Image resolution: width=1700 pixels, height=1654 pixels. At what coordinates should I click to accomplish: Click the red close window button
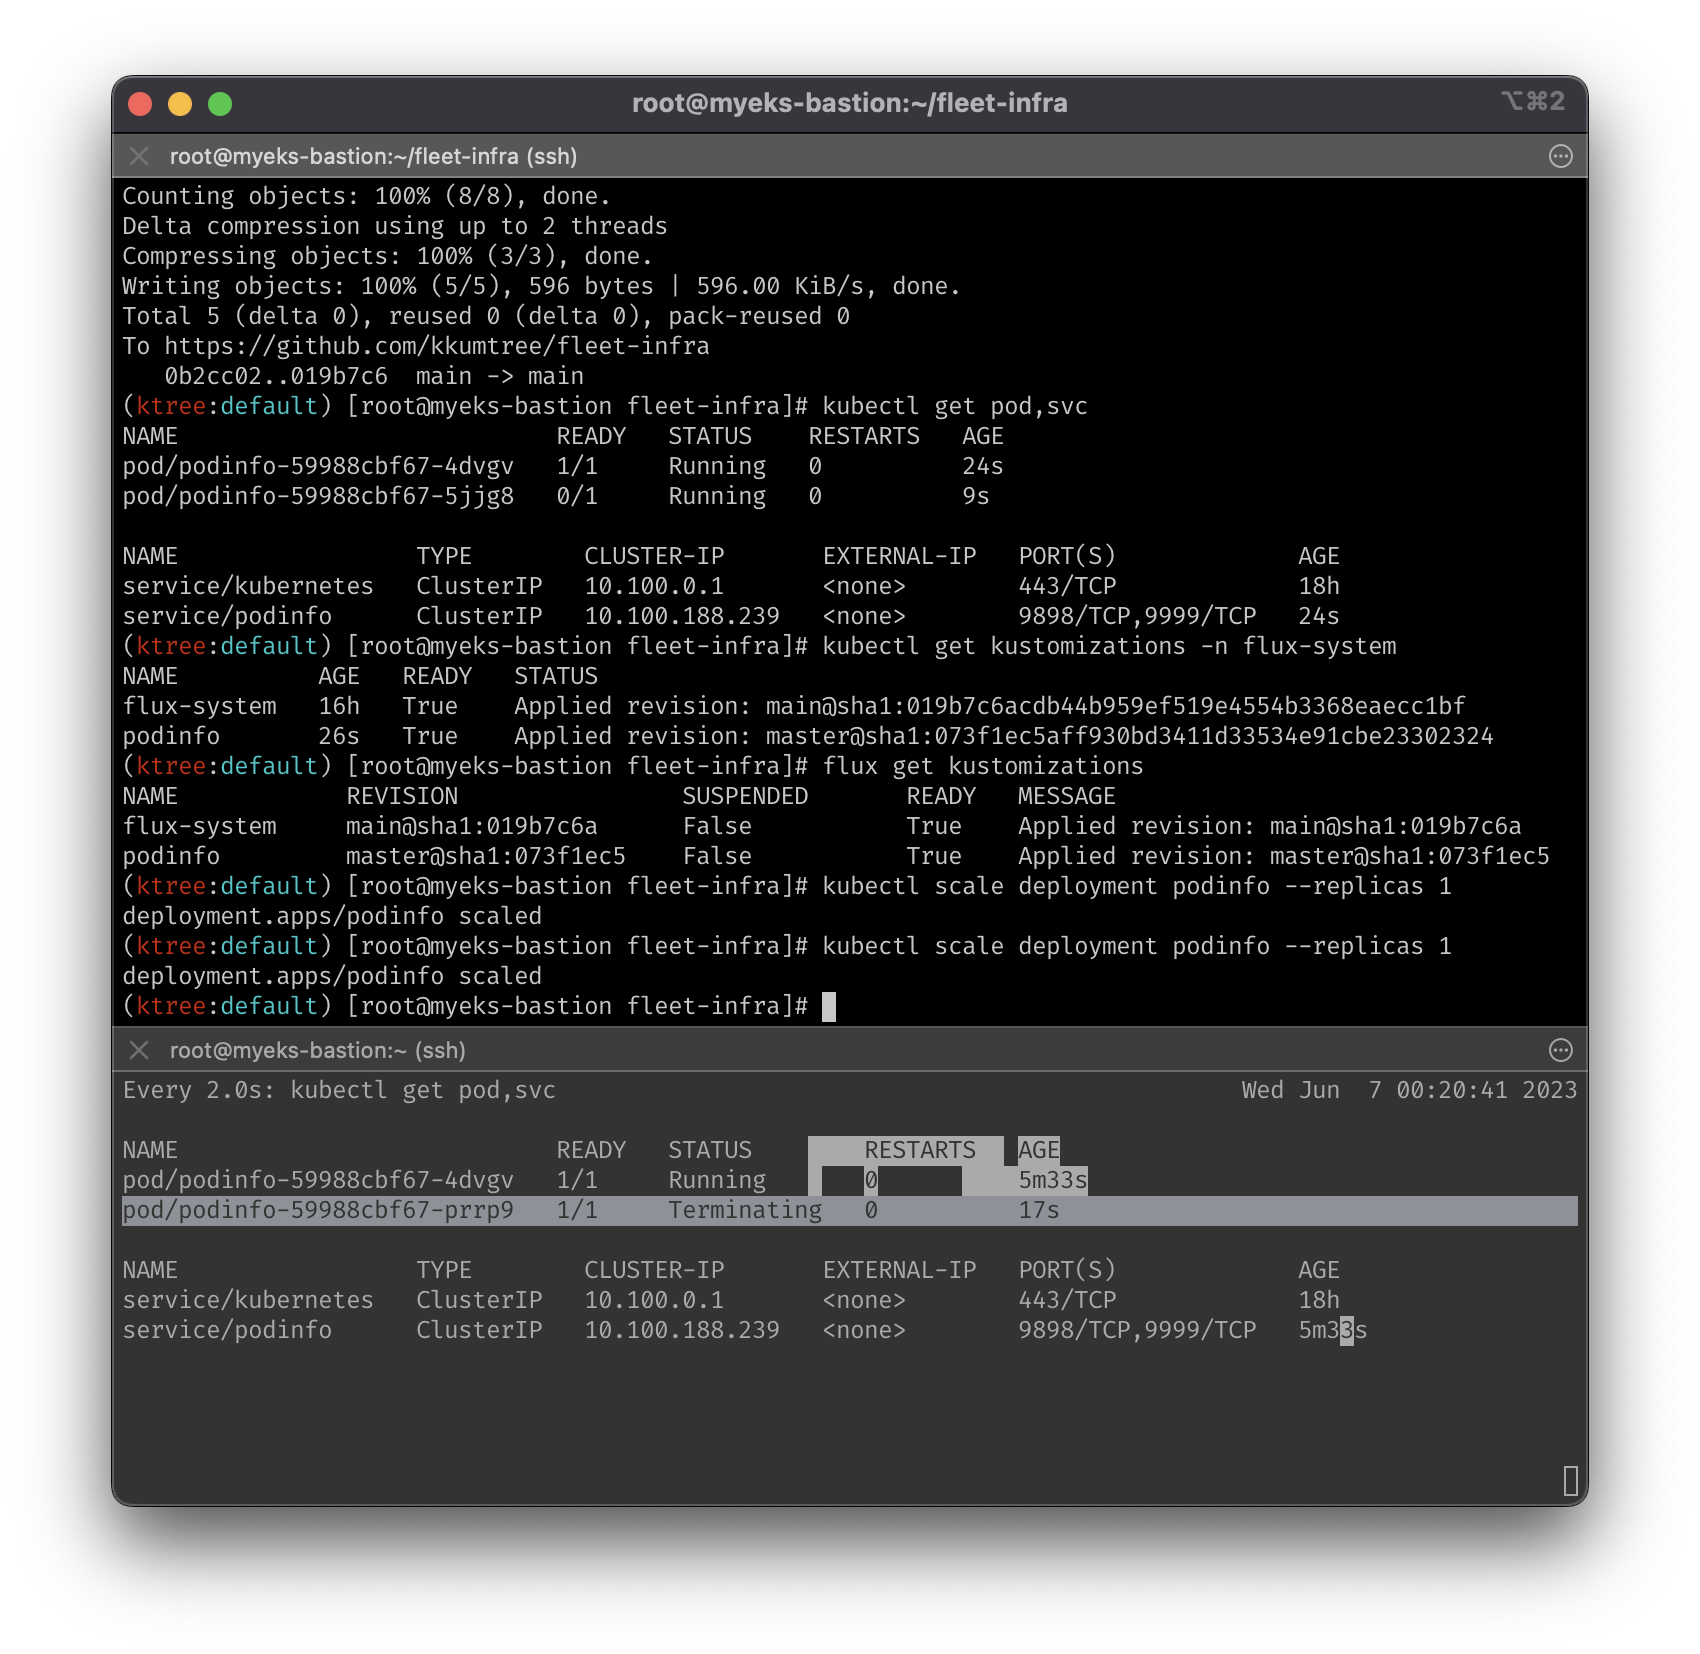[x=140, y=104]
